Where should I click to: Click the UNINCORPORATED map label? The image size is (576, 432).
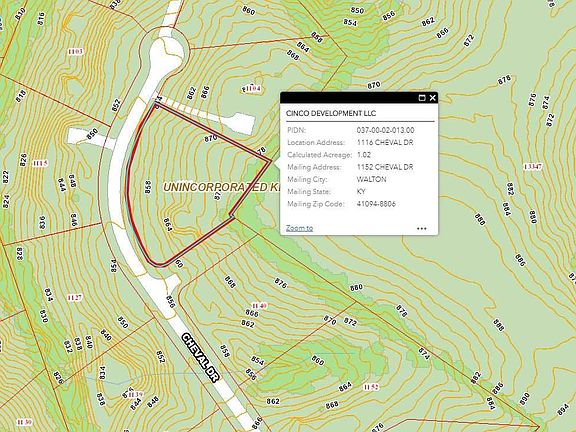[x=215, y=187]
